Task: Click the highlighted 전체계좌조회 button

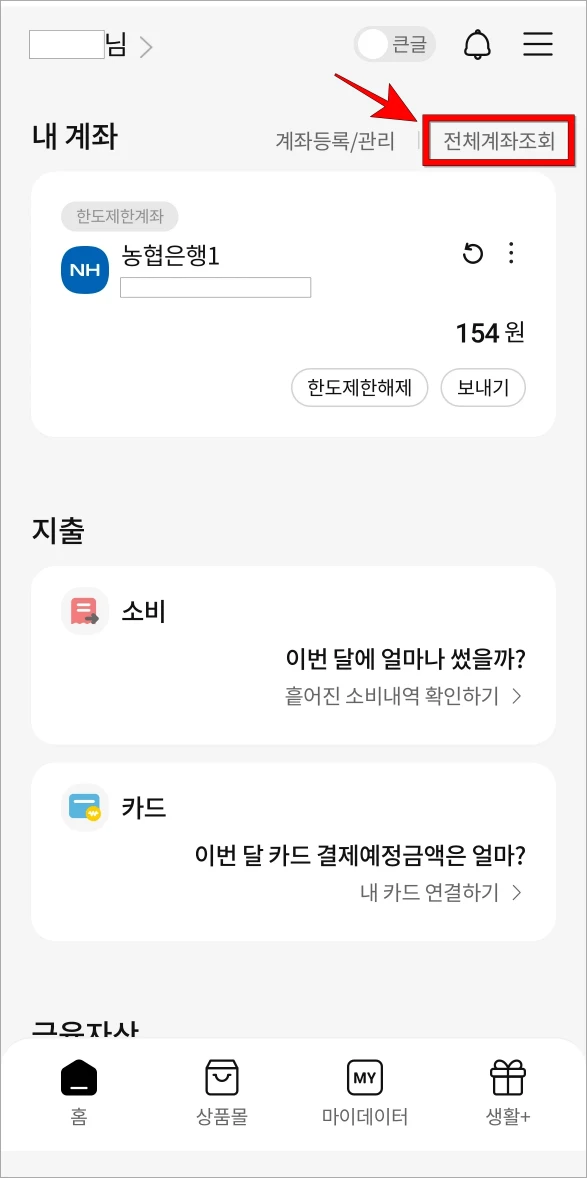Action: pyautogui.click(x=498, y=141)
